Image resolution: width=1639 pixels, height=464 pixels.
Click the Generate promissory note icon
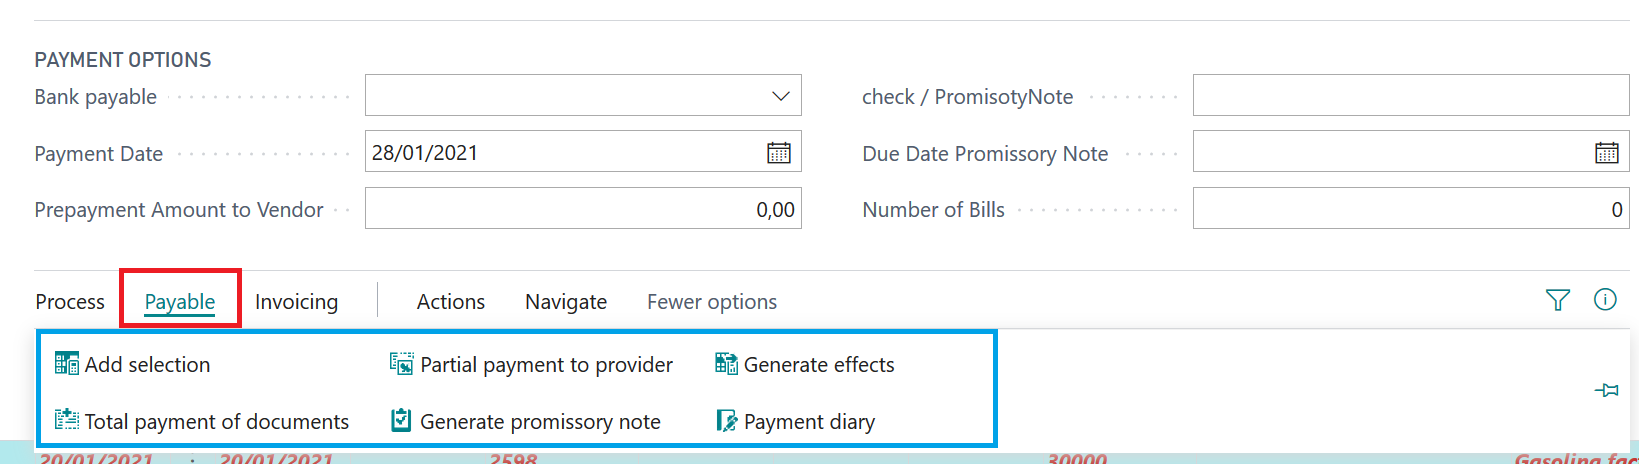click(x=401, y=421)
